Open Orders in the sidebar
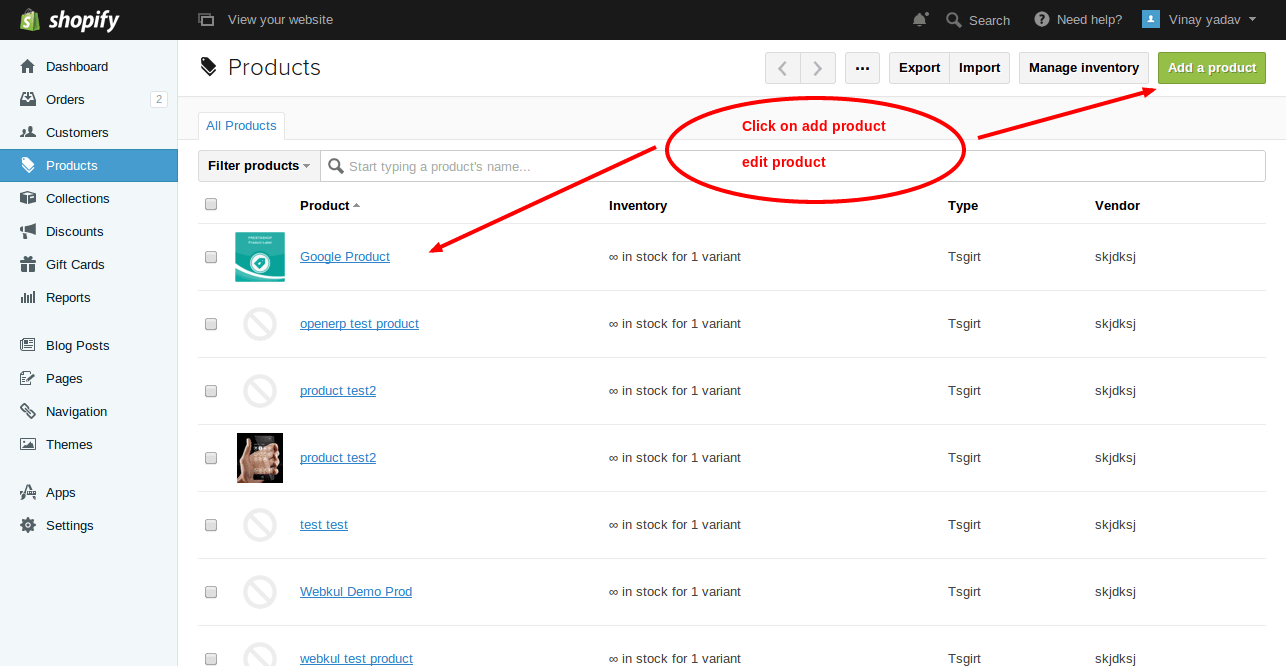Screen dimensions: 1286x666 [x=89, y=99]
